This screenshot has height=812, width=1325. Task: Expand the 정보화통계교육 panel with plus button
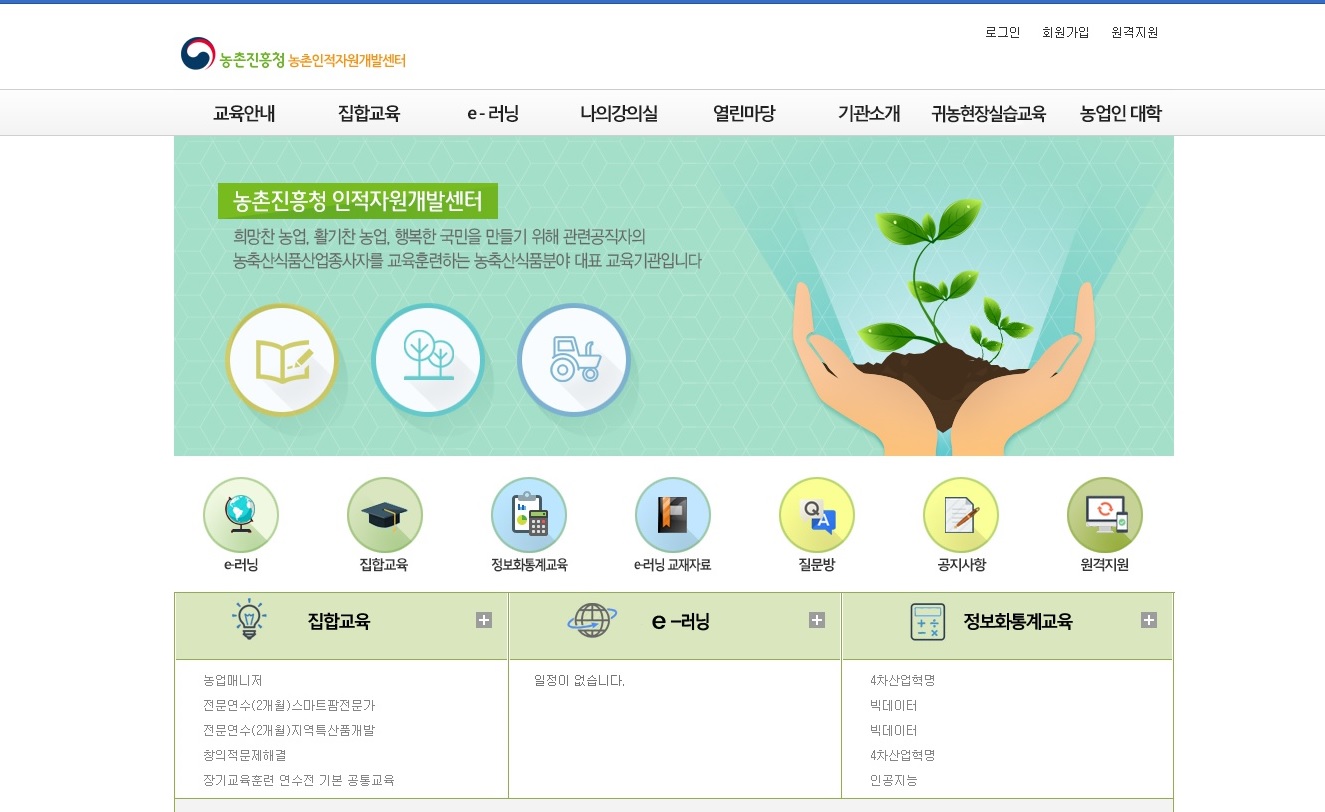pyautogui.click(x=1149, y=620)
